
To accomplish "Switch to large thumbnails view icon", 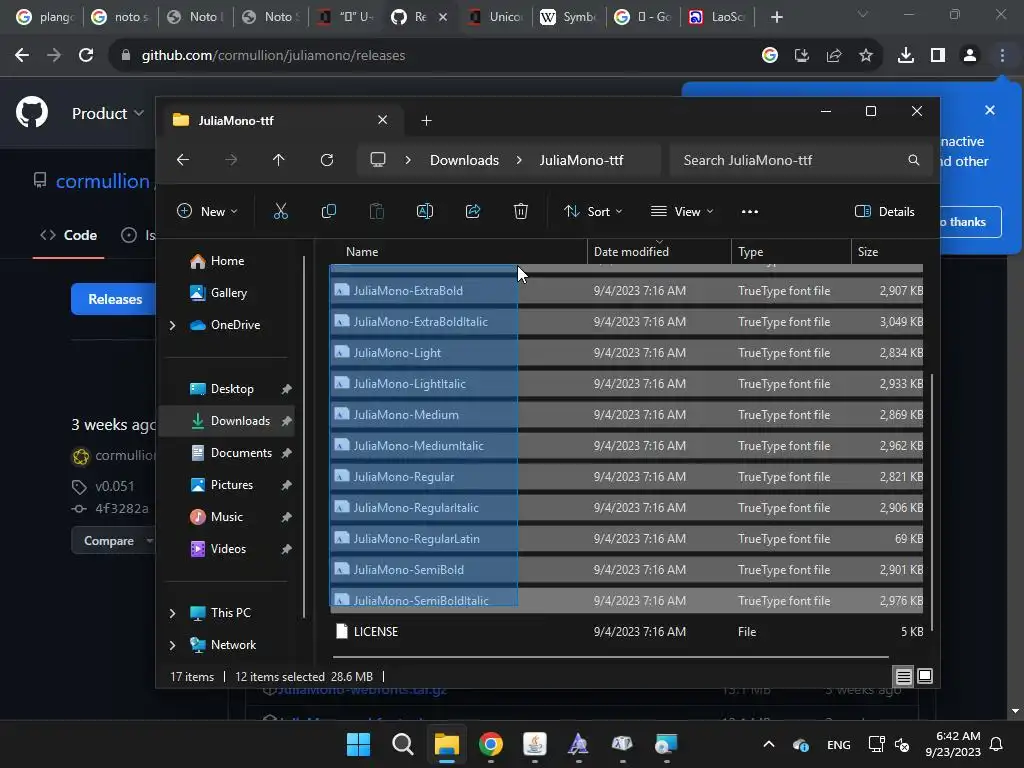I will click(x=925, y=676).
